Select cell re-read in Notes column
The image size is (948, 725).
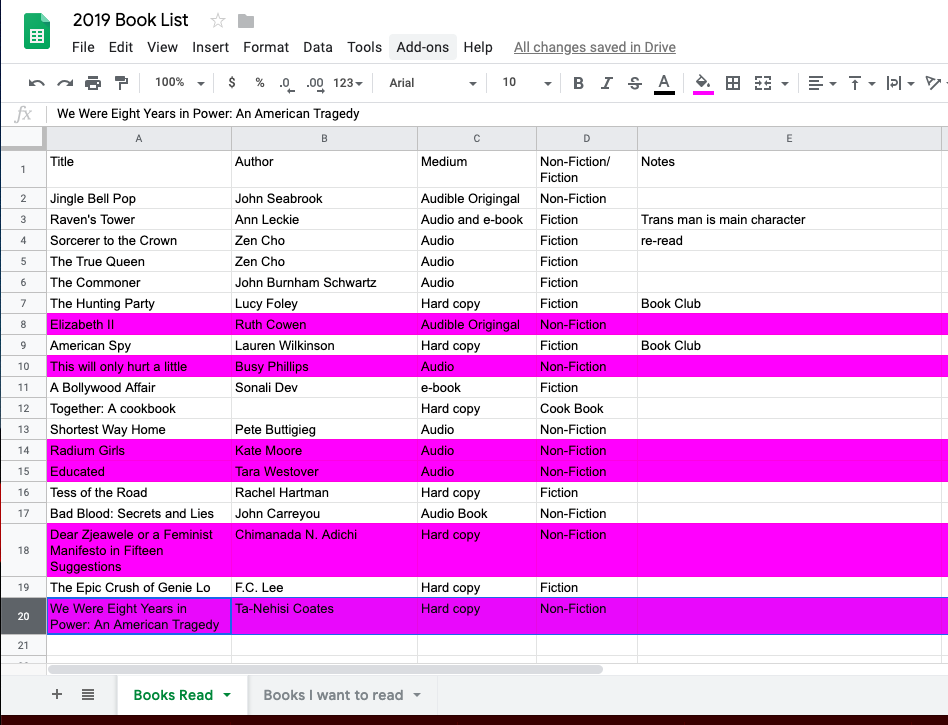point(789,241)
